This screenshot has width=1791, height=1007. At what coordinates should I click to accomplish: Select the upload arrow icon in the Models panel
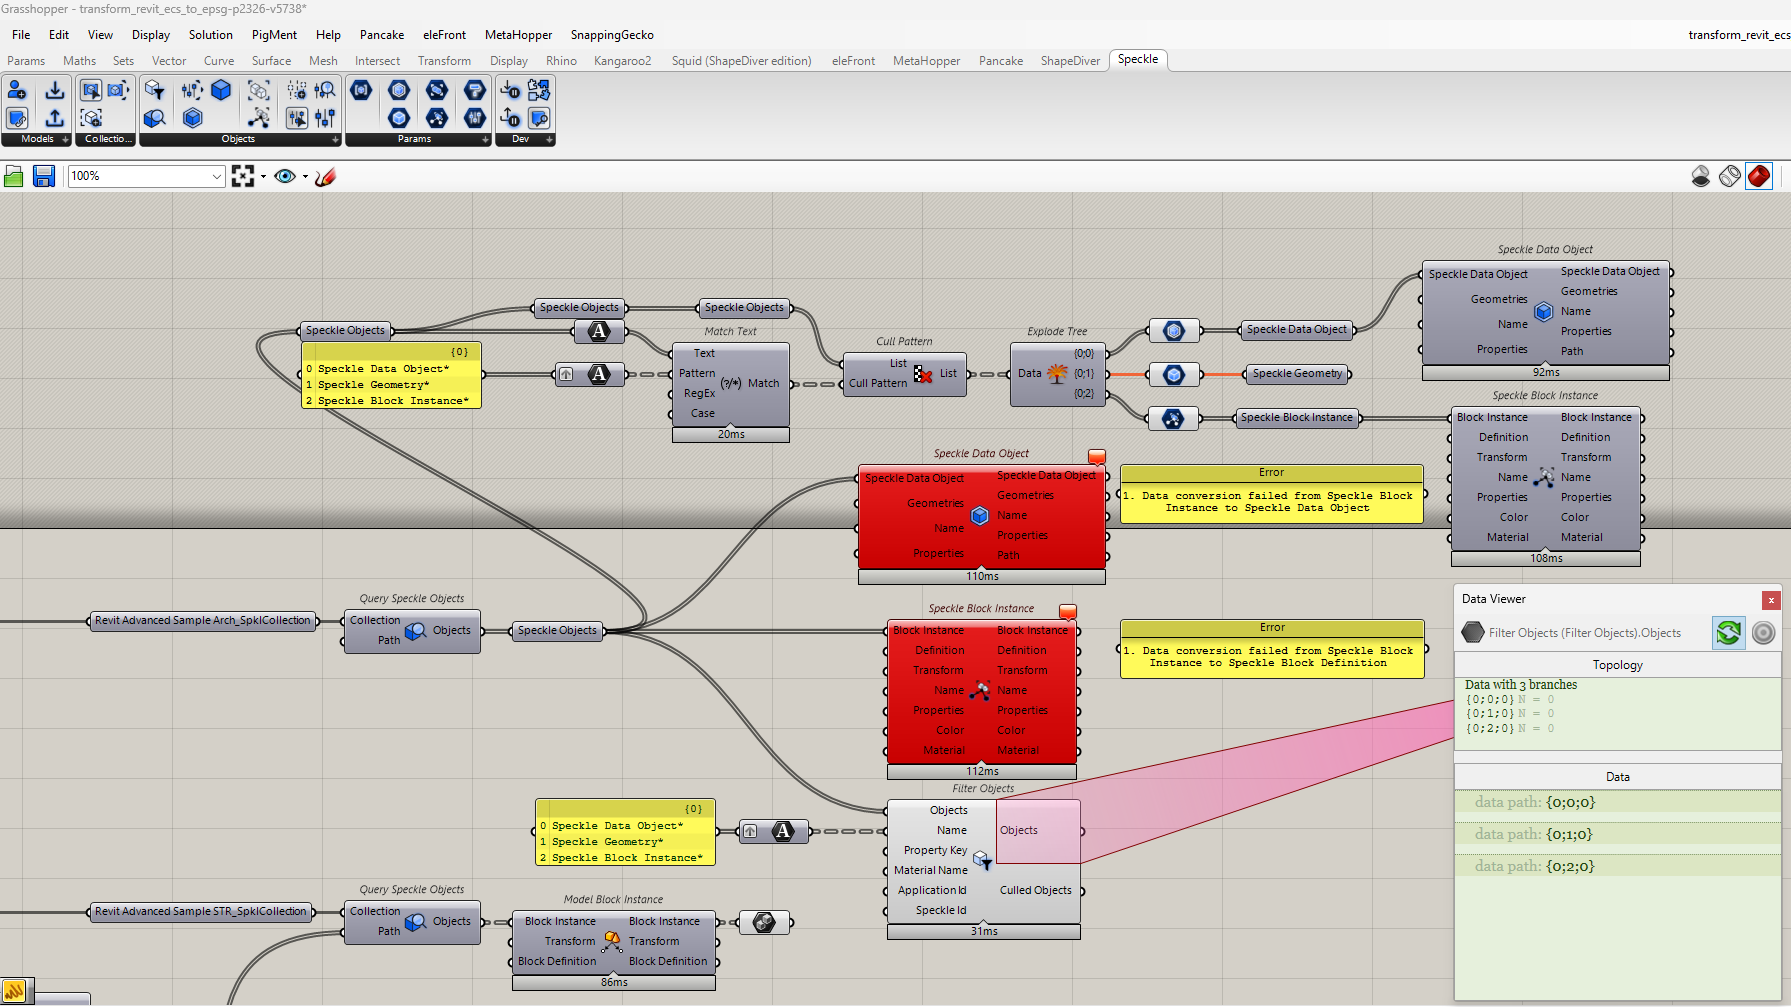pos(54,118)
